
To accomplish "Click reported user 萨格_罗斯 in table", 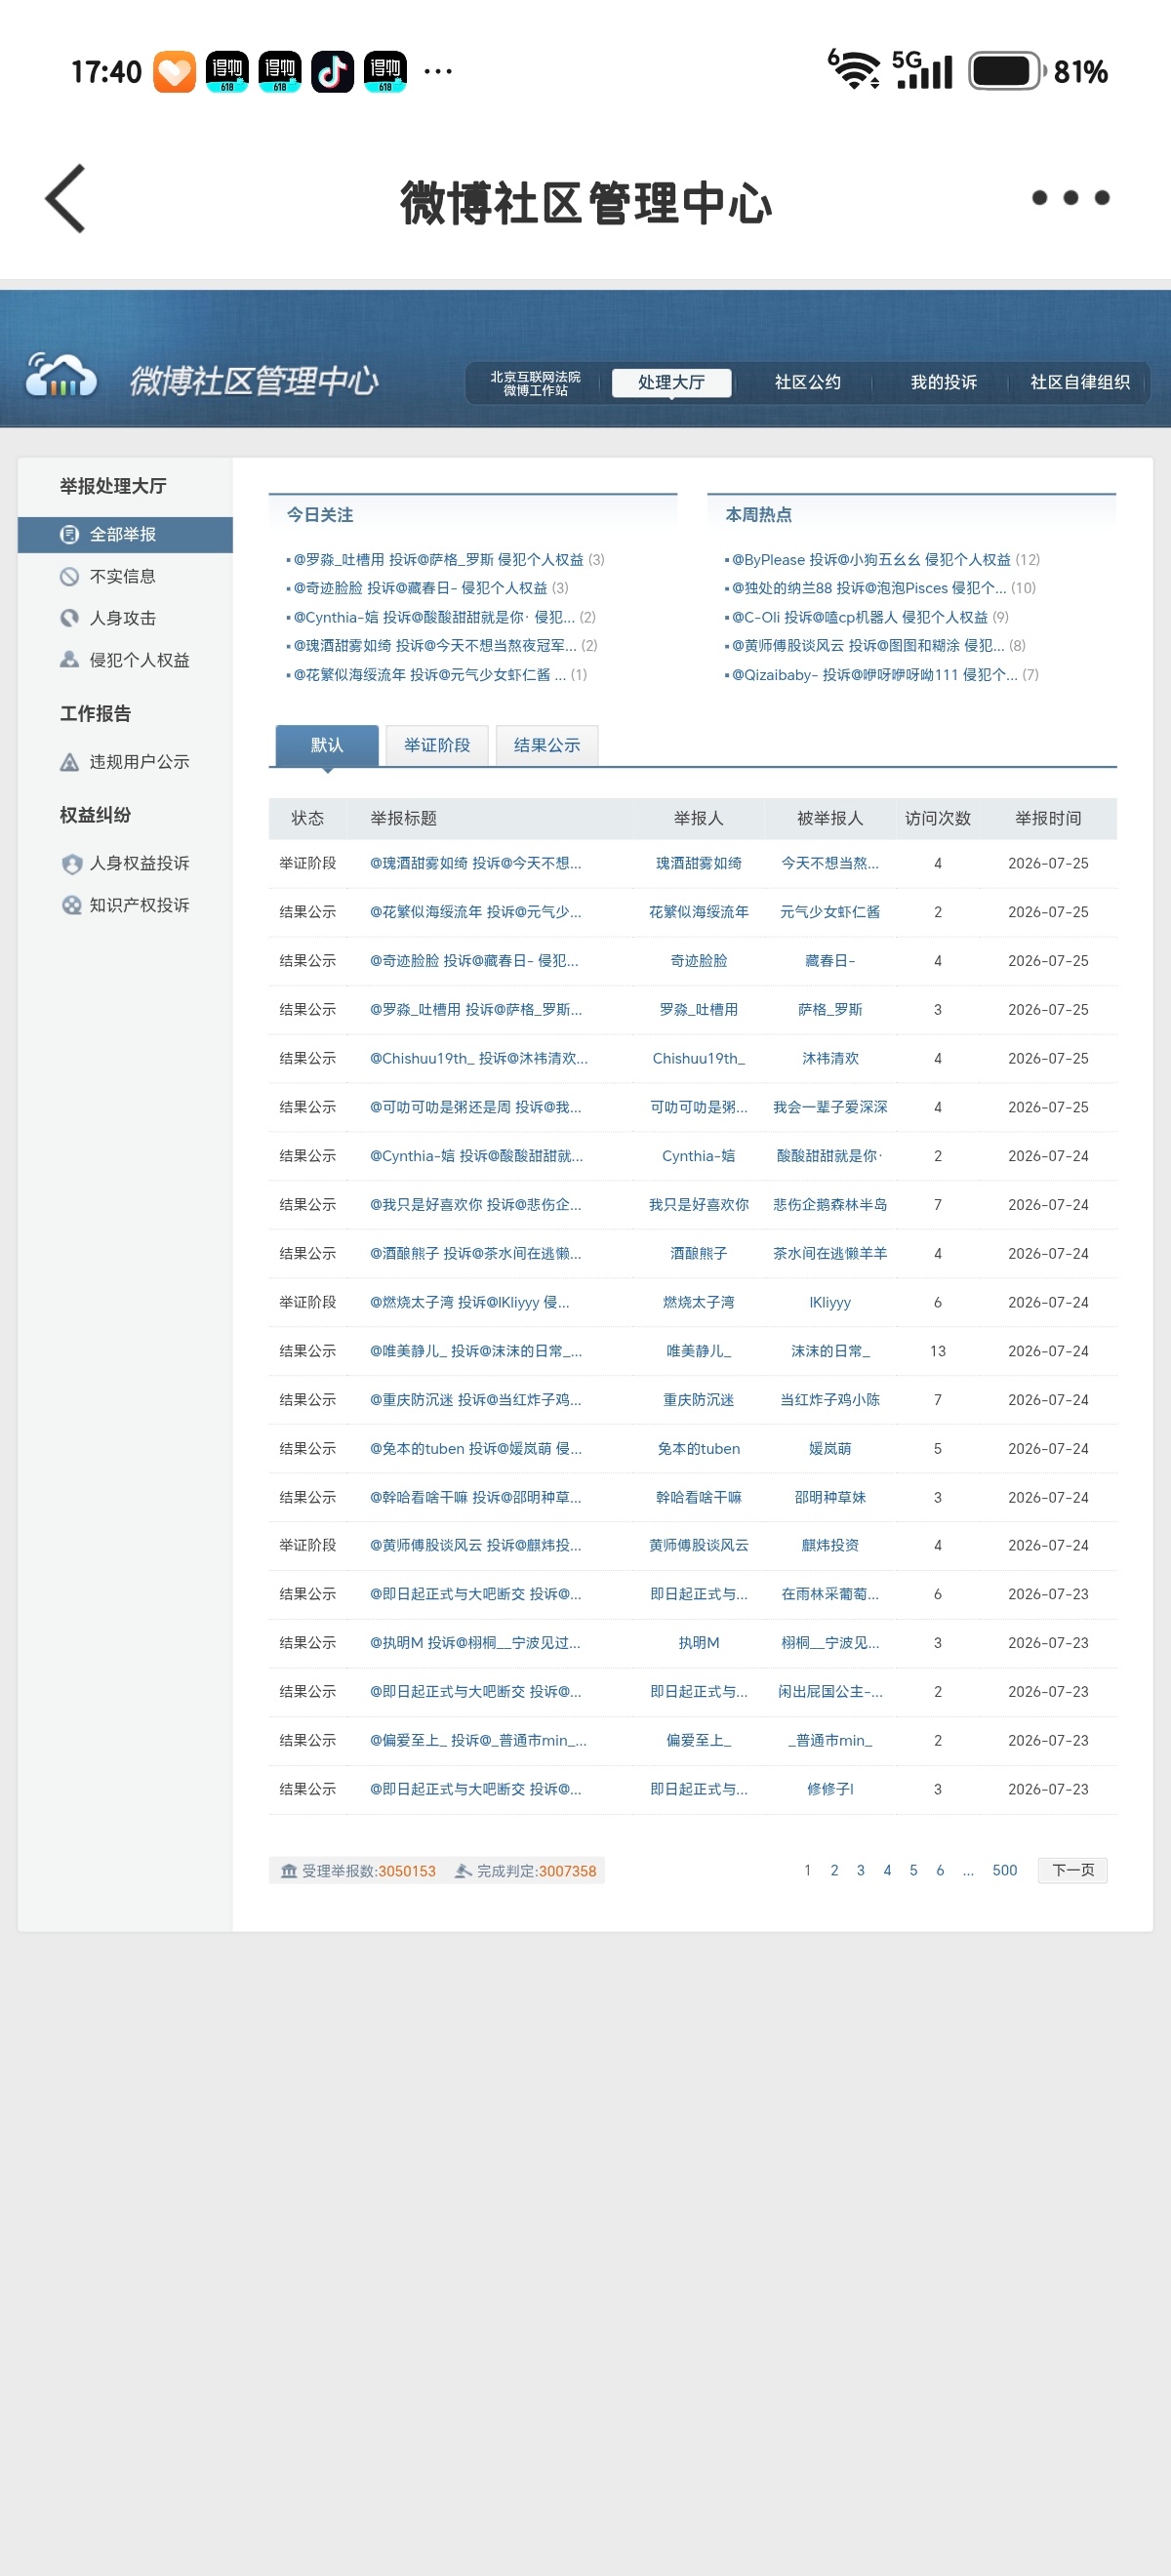I will (x=830, y=1010).
